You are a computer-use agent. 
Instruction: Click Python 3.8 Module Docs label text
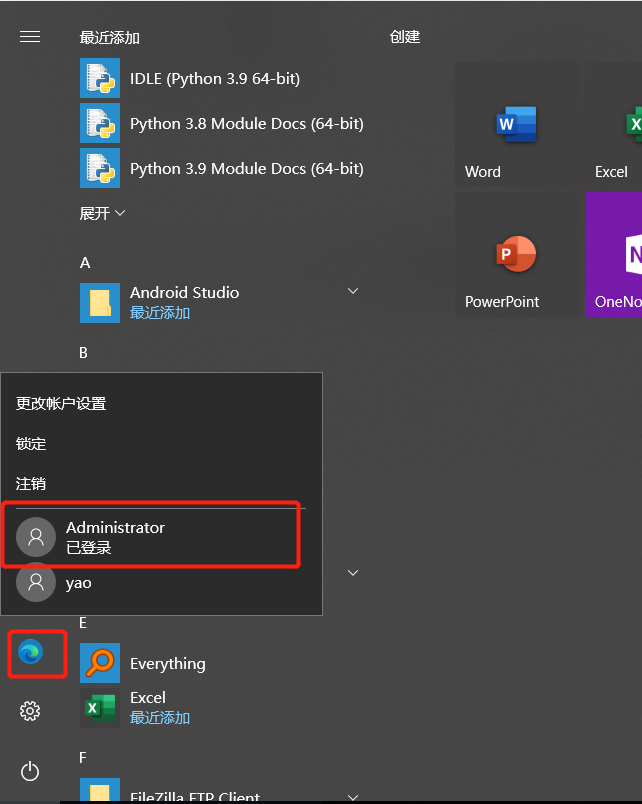coord(247,124)
